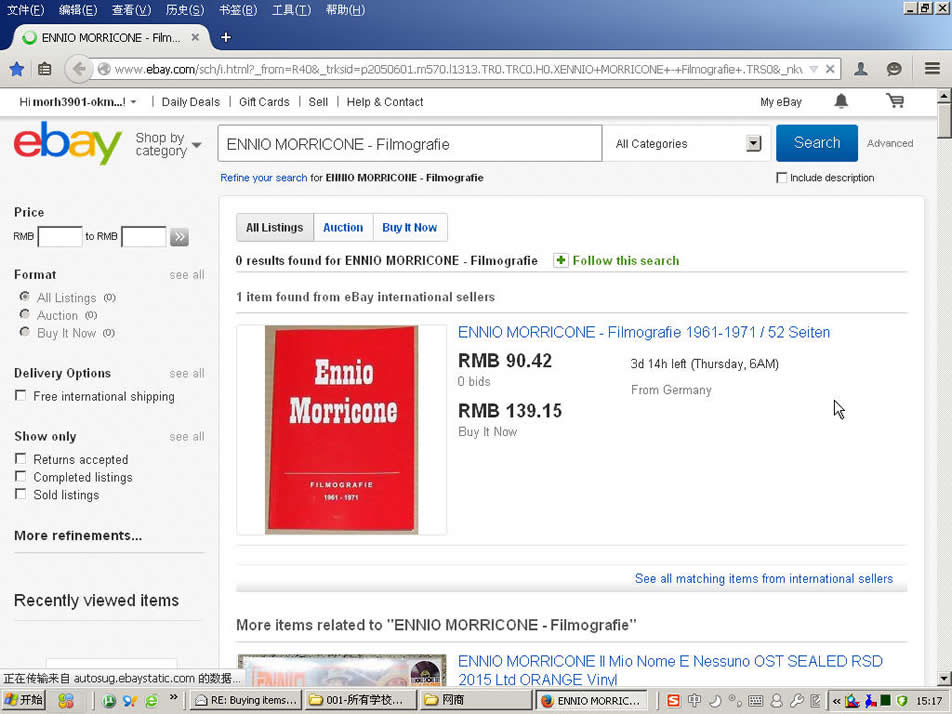
Task: Check Completed listings option
Action: click(20, 476)
